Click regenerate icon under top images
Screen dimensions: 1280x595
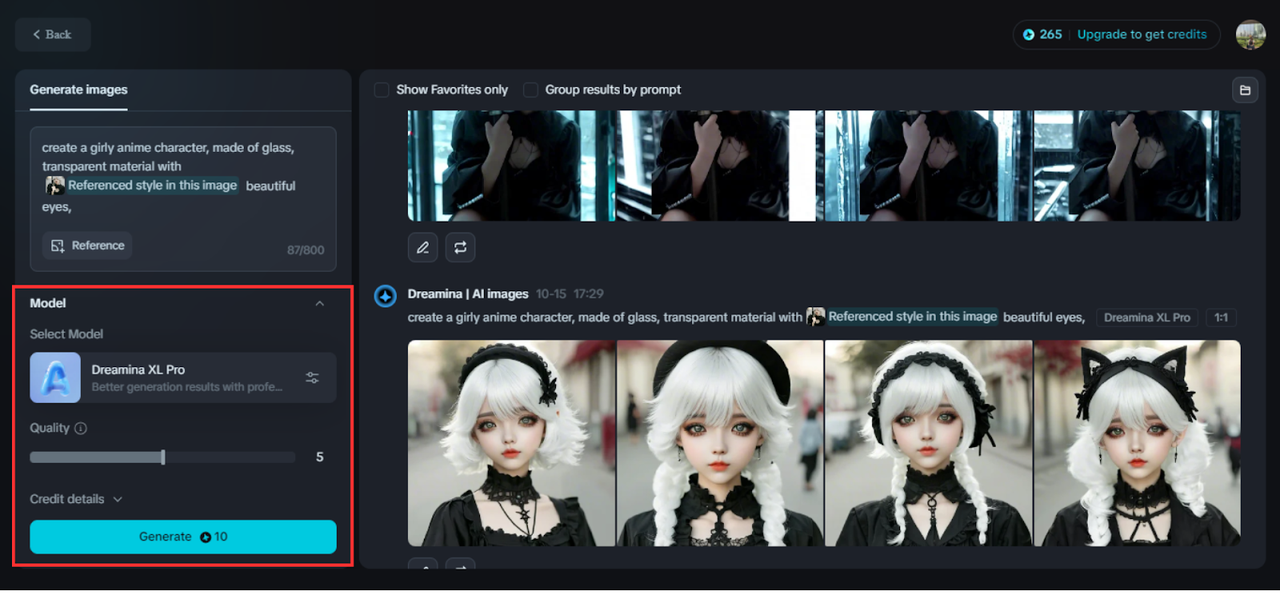point(460,247)
